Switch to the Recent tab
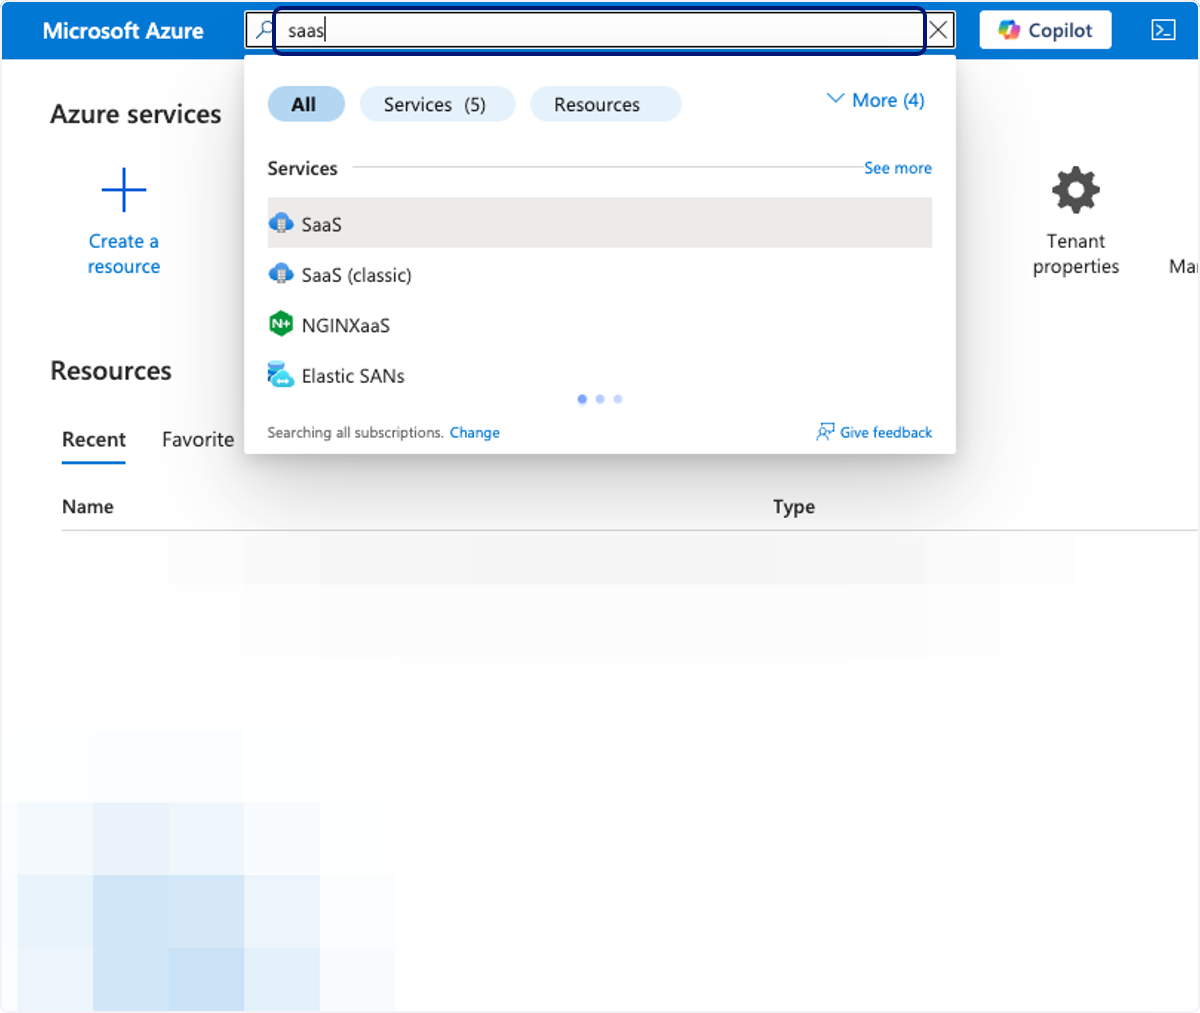This screenshot has width=1200, height=1013. click(x=94, y=439)
